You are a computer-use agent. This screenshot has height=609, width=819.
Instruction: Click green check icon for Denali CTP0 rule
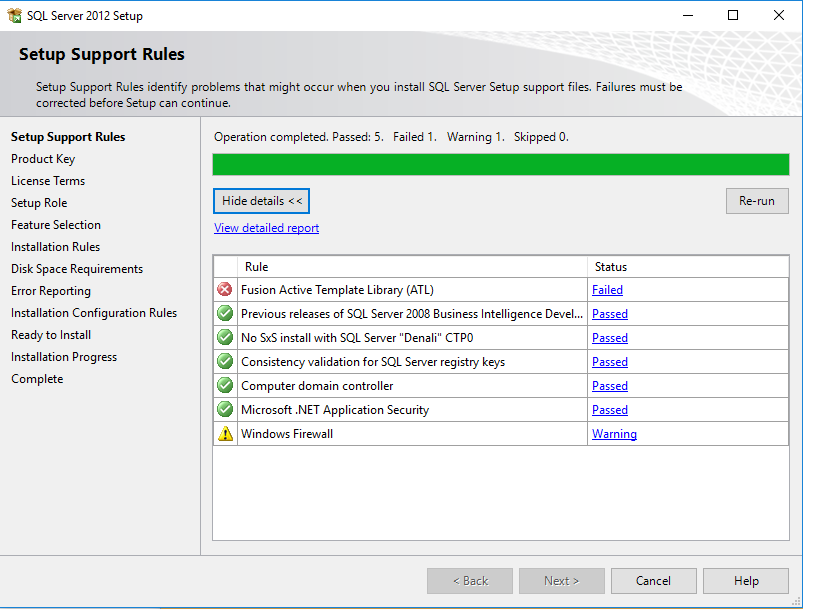pyautogui.click(x=225, y=337)
